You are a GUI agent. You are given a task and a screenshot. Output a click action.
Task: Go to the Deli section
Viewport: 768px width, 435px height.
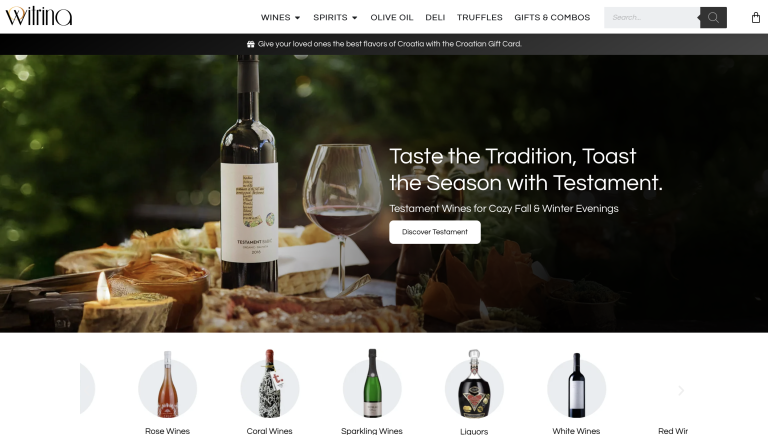pyautogui.click(x=435, y=18)
